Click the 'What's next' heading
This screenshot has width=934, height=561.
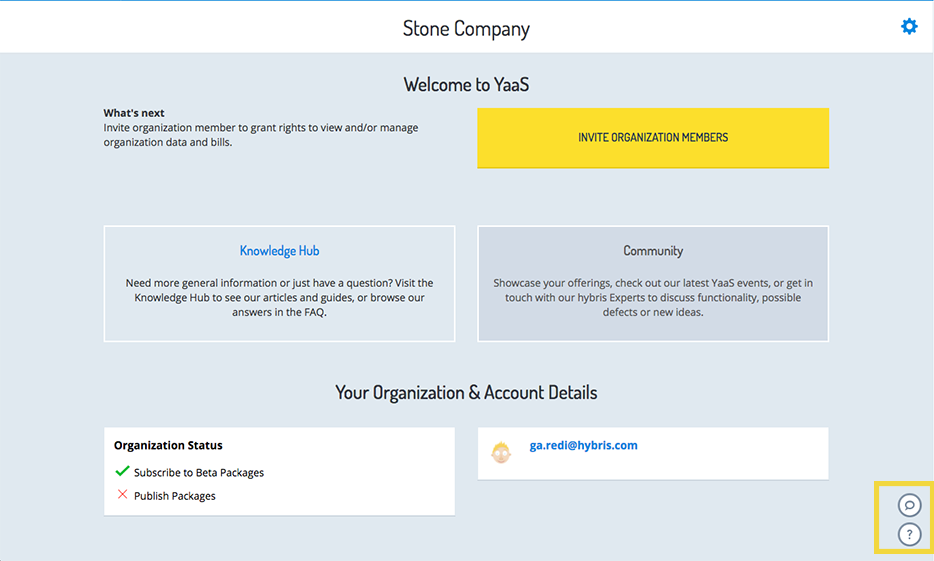pyautogui.click(x=134, y=113)
